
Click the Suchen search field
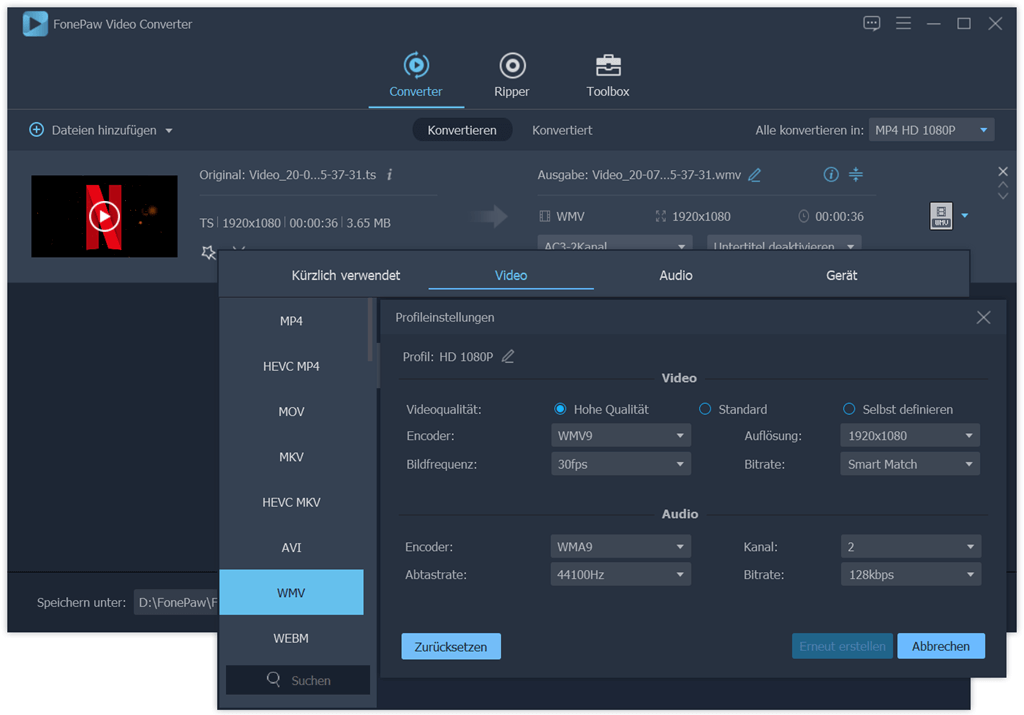[298, 680]
